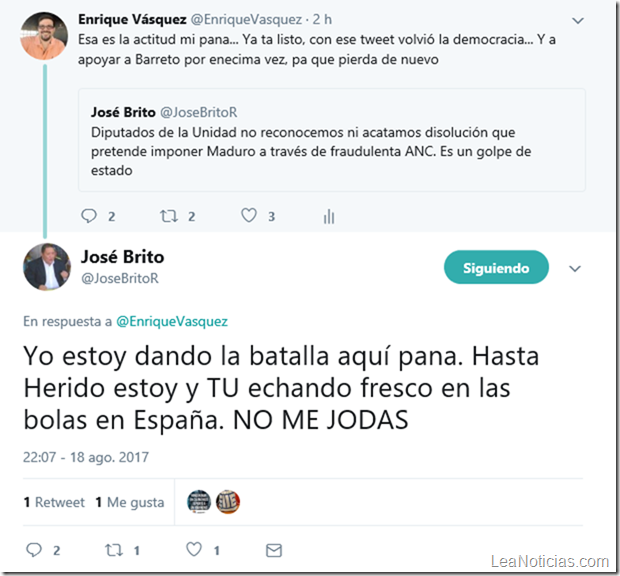Screen dimensions: 620x576
Task: Reply to Enrique Vásquez's tweet
Action: [x=89, y=216]
